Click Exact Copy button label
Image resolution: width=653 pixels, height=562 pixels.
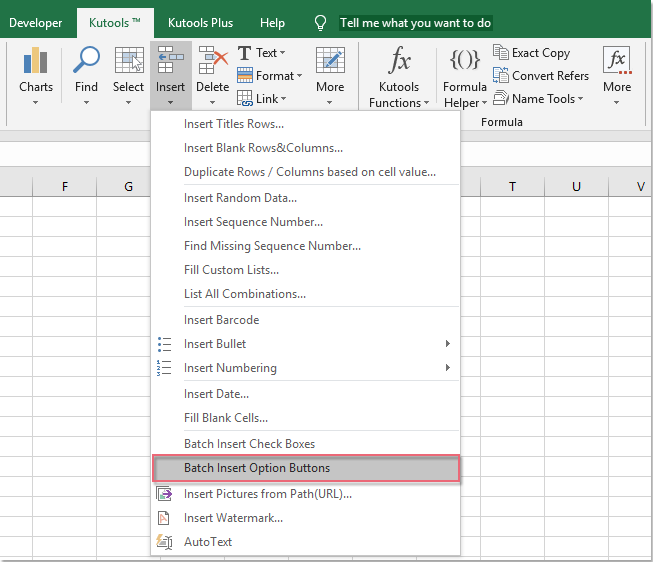point(541,53)
